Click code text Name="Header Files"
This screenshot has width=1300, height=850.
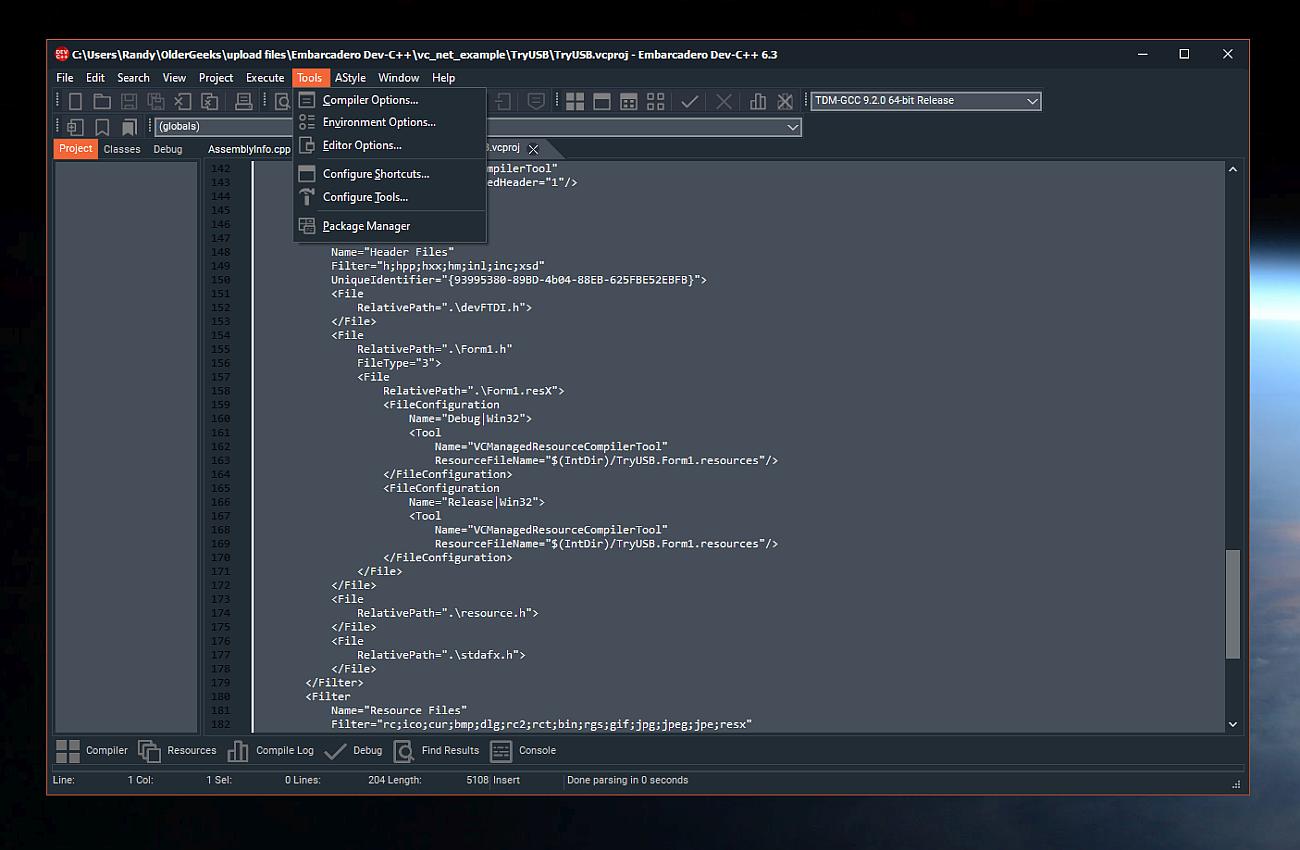tap(392, 252)
